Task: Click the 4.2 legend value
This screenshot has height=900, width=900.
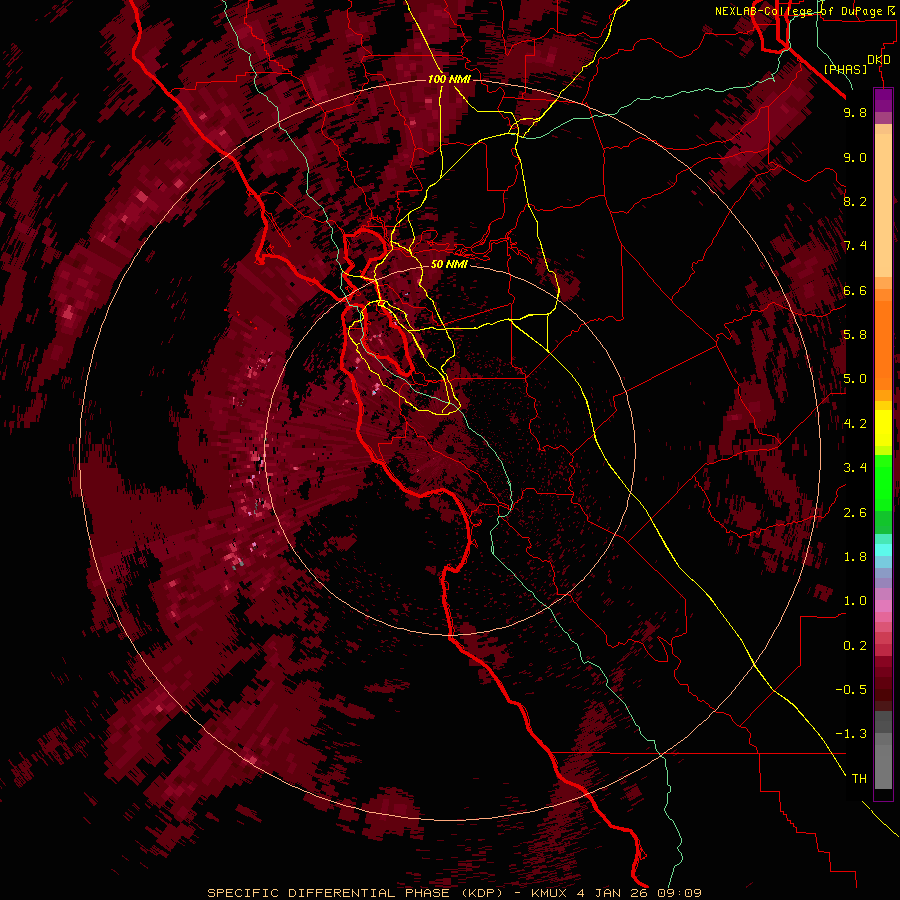Action: coord(855,424)
